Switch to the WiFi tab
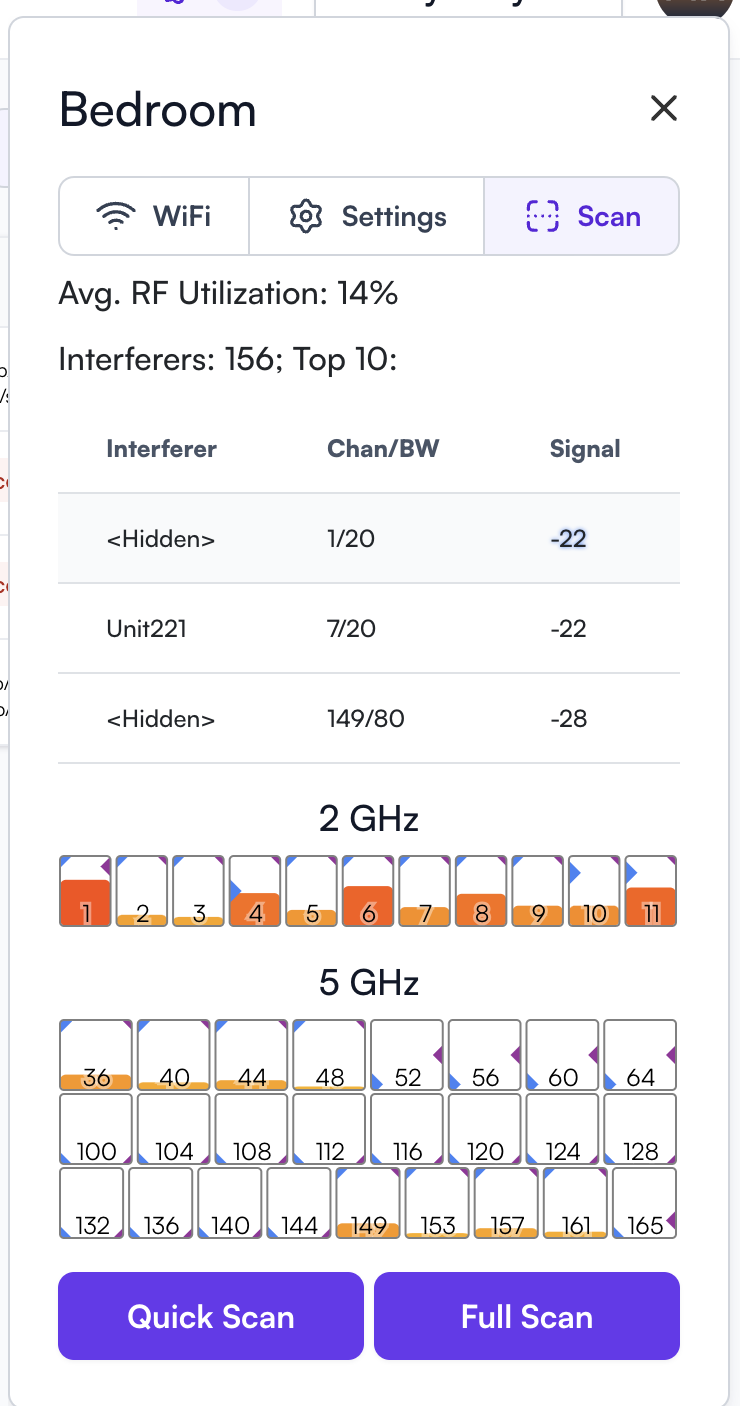The image size is (740, 1406). (154, 216)
